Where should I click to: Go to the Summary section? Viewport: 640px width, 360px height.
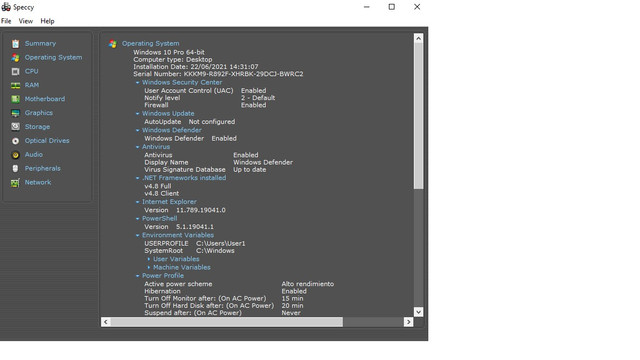40,43
